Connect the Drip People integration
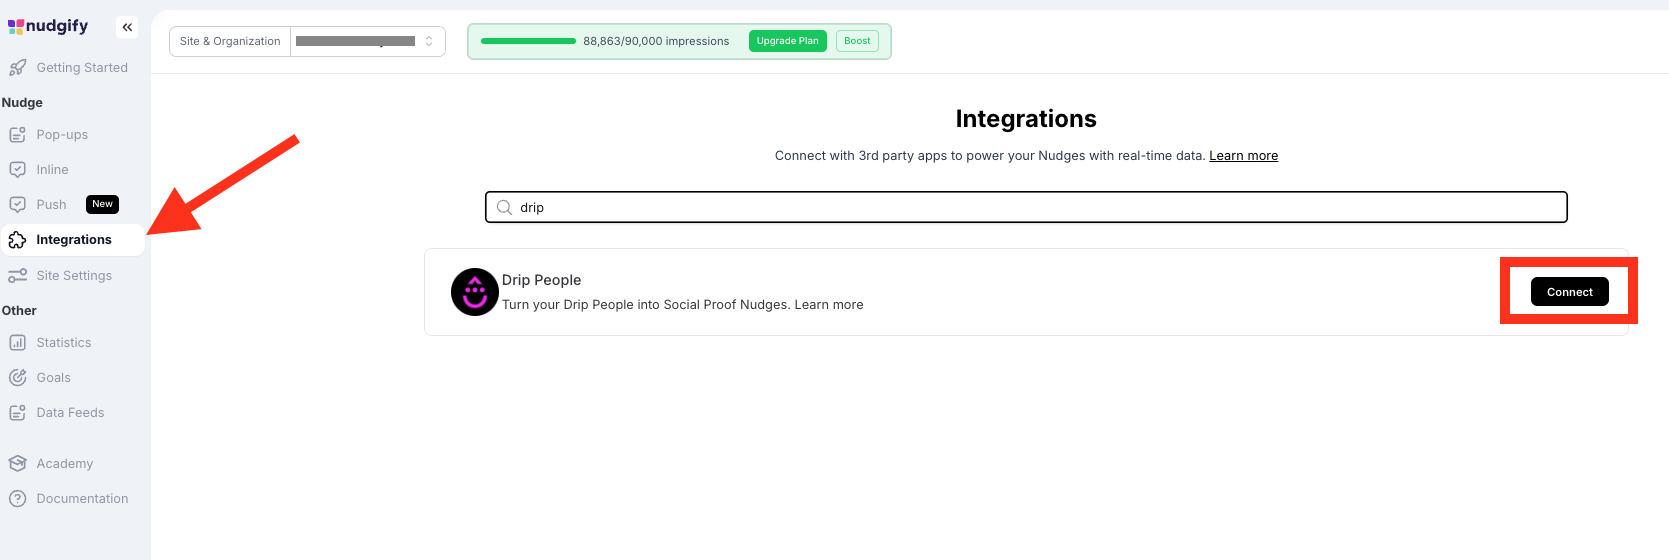 coord(1569,292)
